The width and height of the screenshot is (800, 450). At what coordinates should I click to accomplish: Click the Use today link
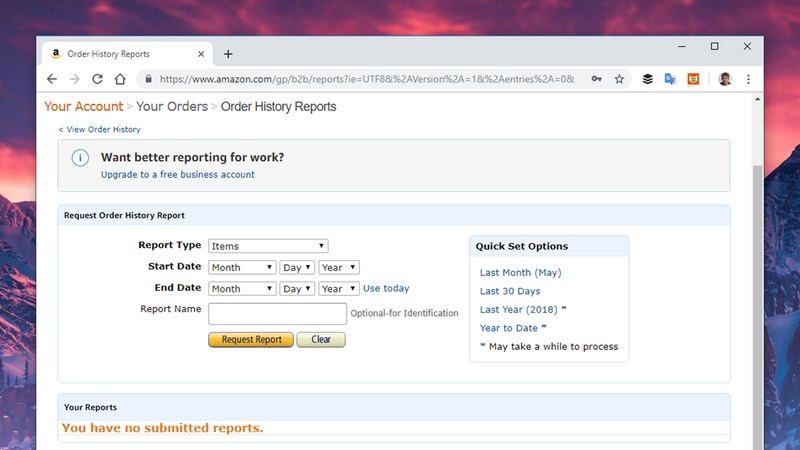(386, 288)
